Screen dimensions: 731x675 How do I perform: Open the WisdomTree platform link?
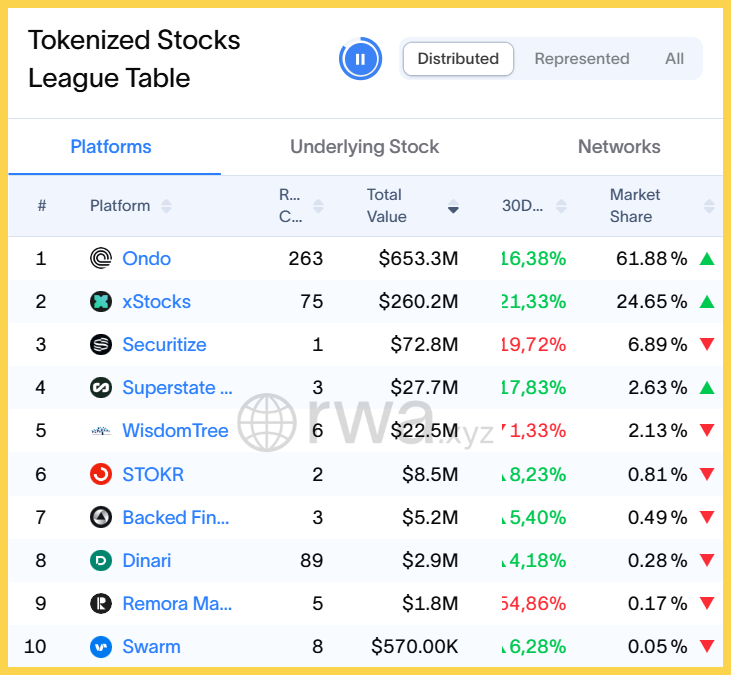tap(175, 431)
